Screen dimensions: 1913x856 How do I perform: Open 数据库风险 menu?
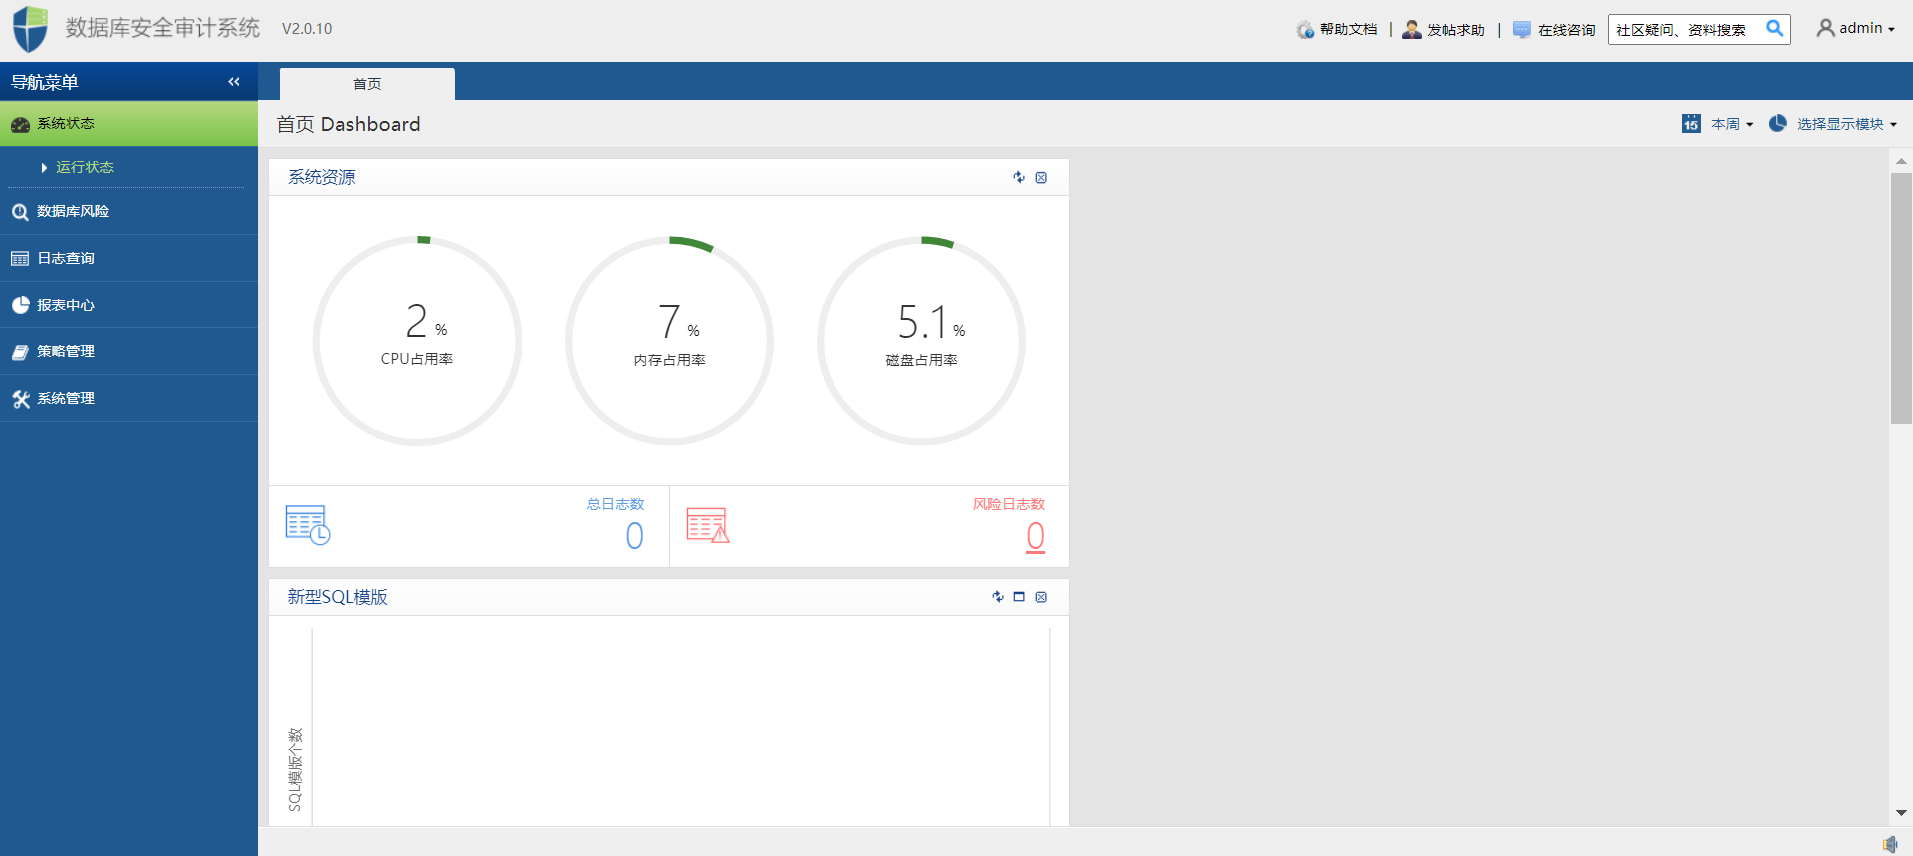pyautogui.click(x=129, y=211)
